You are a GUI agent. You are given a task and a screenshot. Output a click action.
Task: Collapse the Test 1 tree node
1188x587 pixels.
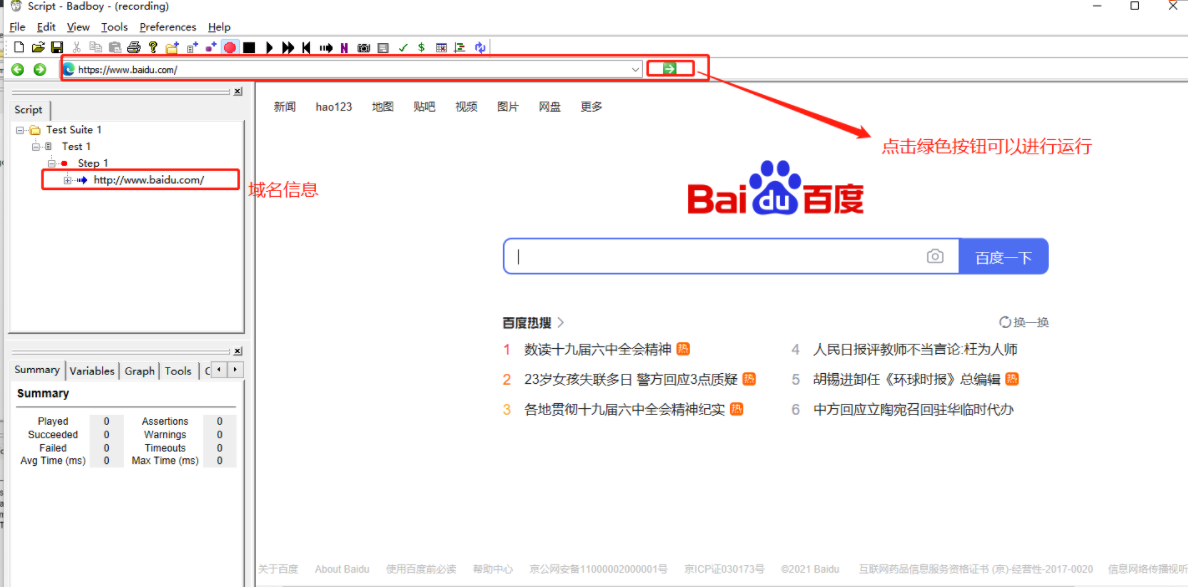(x=36, y=146)
